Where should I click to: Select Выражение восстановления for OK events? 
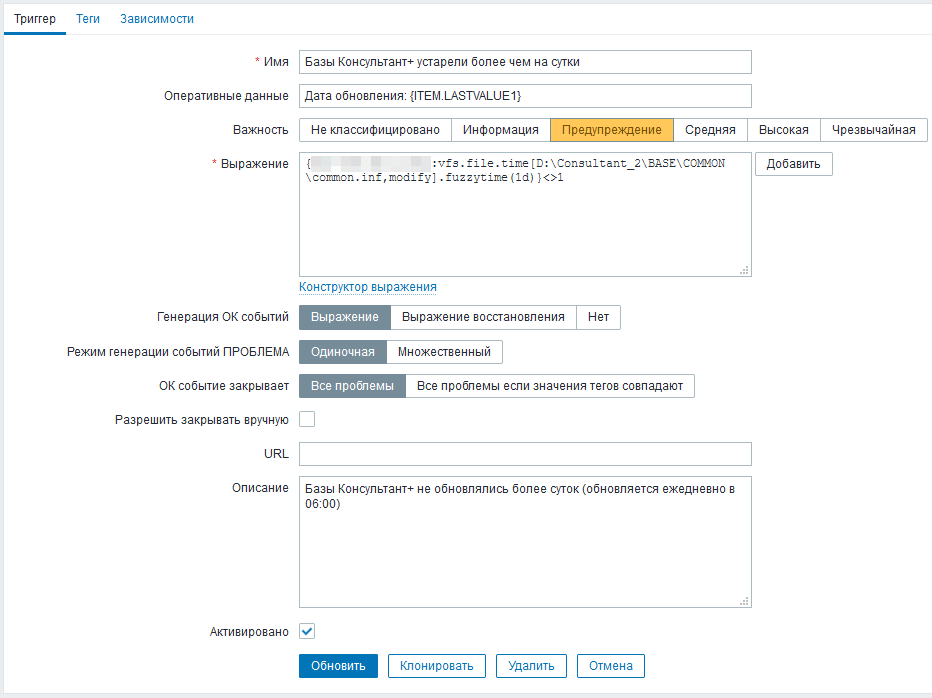[483, 318]
